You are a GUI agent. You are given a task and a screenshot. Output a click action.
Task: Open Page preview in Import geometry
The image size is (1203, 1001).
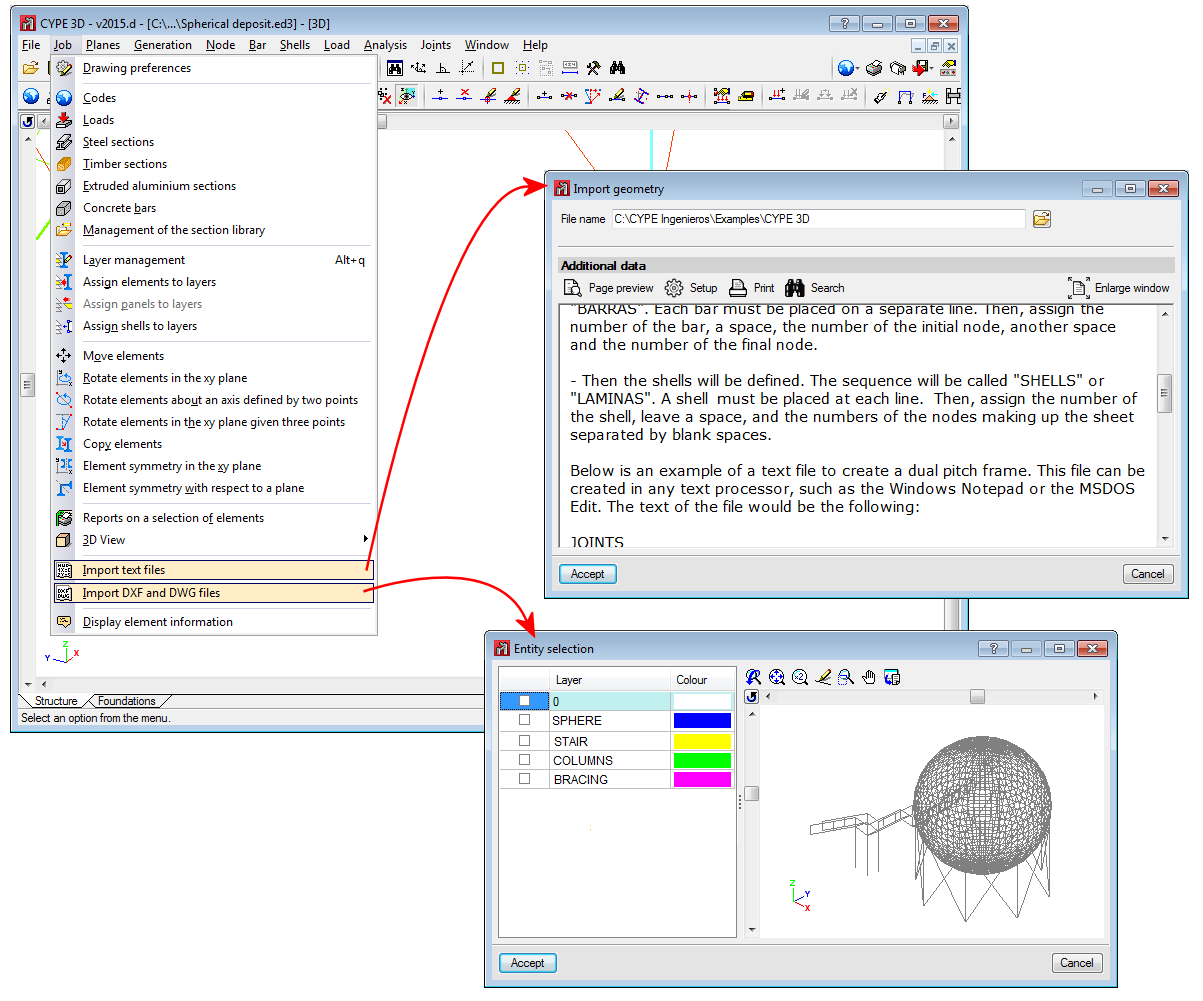click(608, 288)
